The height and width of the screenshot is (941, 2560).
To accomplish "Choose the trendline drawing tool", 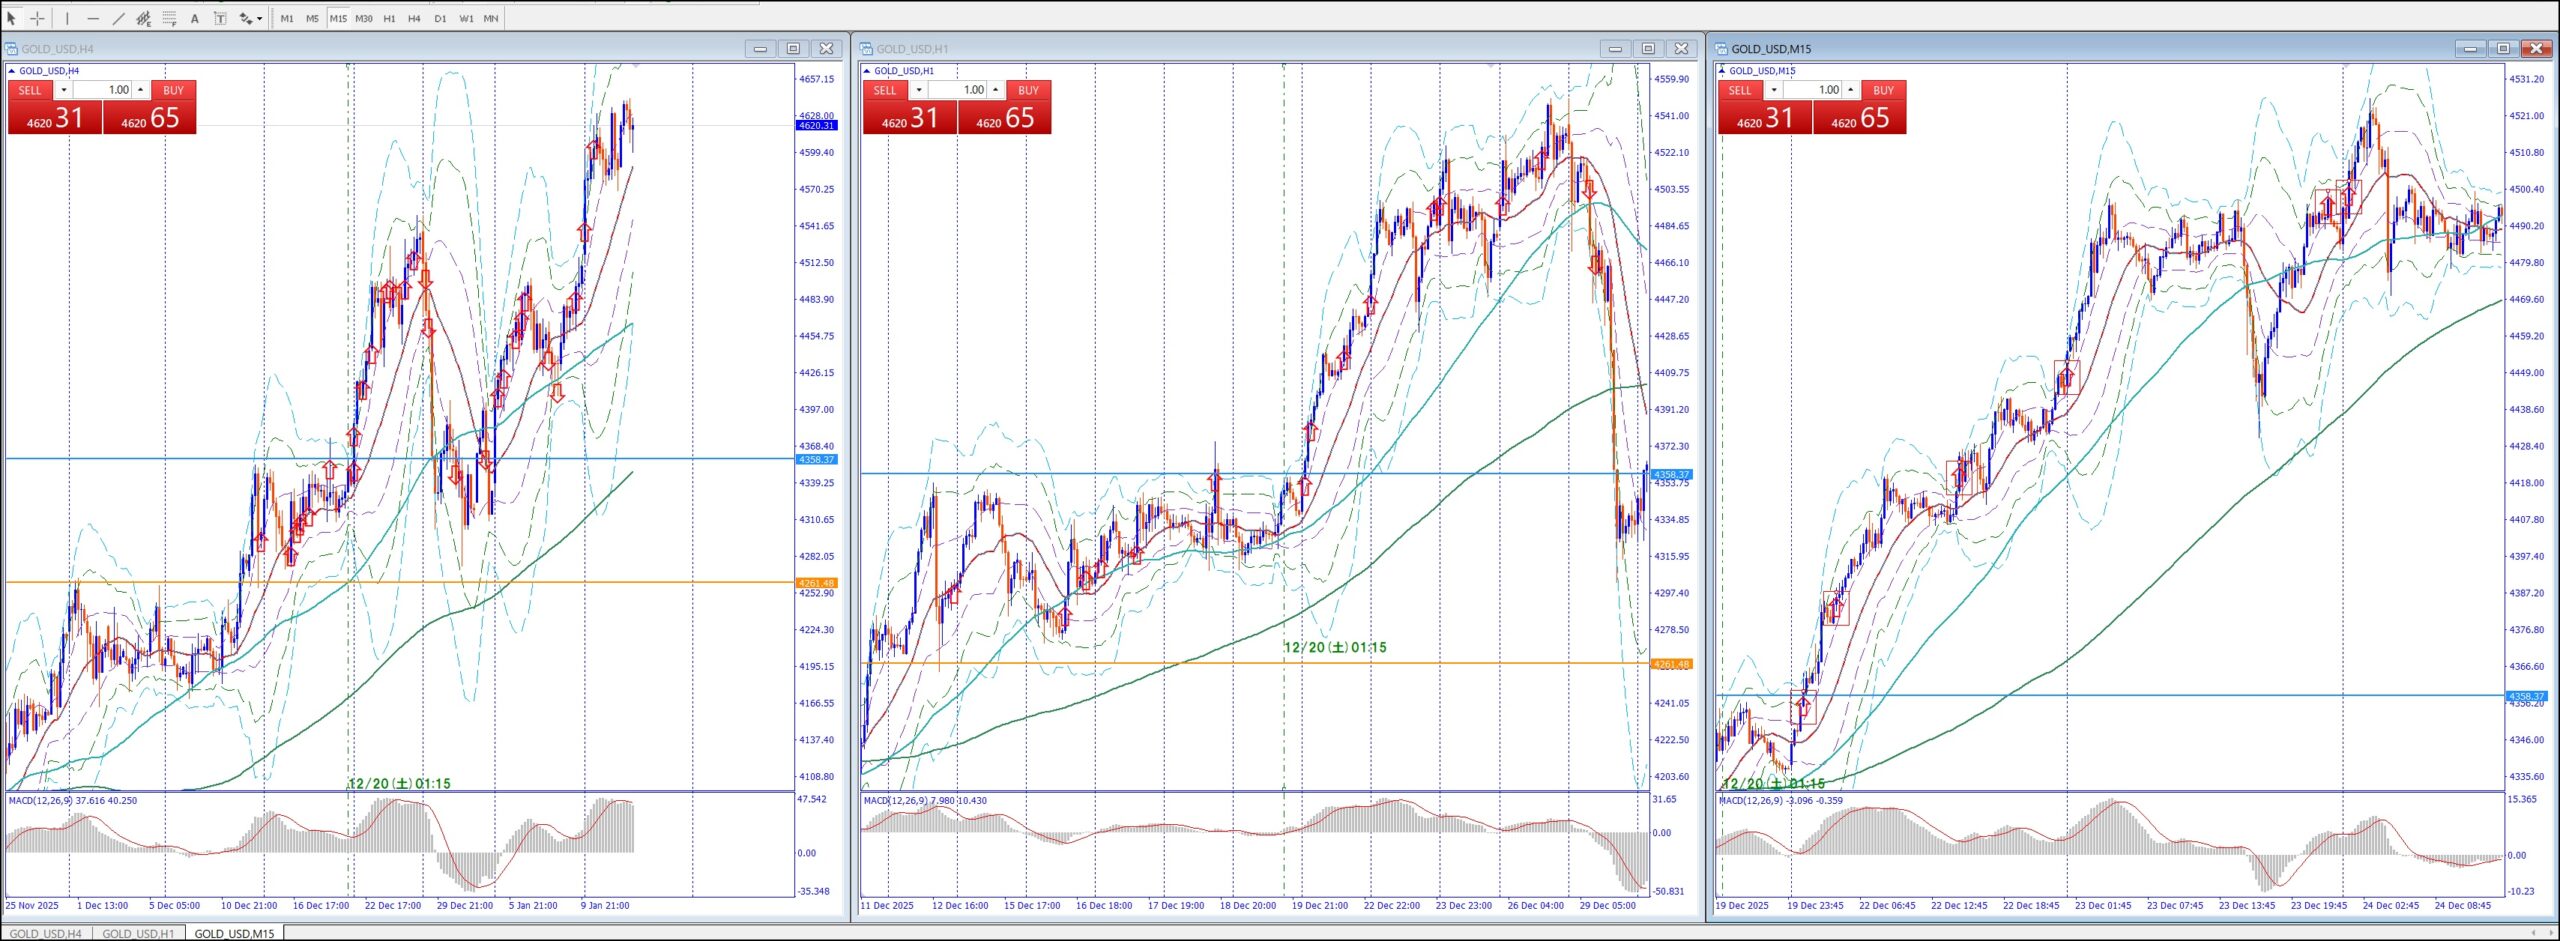I will click(x=118, y=18).
